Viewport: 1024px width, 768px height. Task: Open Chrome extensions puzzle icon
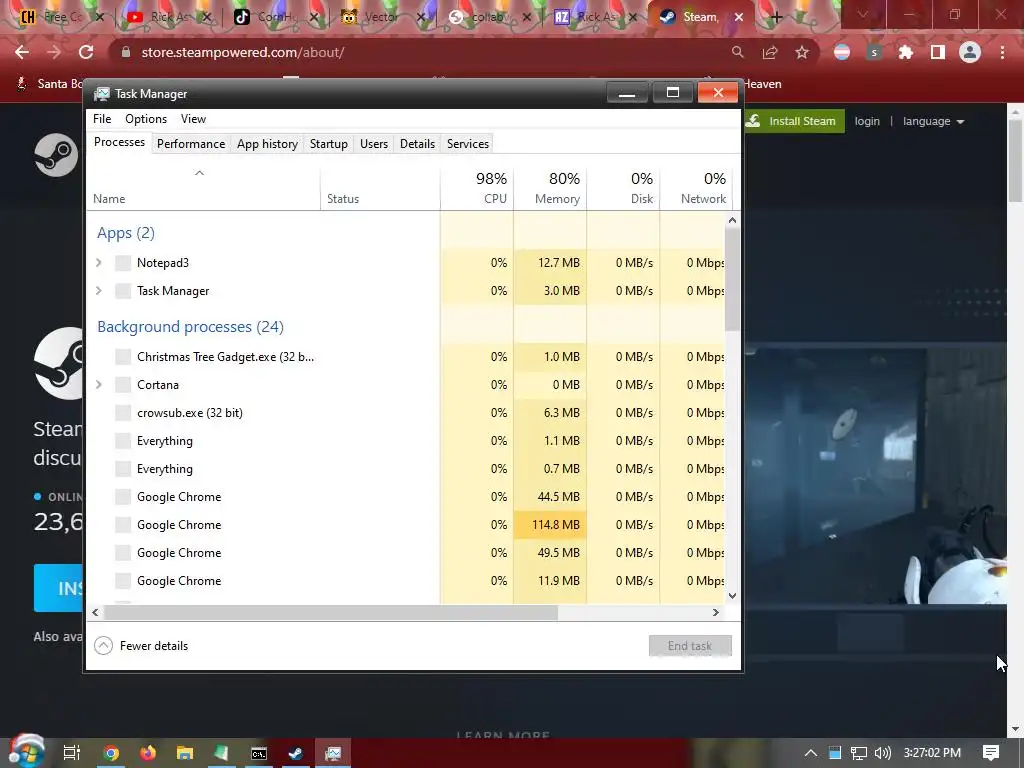[906, 52]
